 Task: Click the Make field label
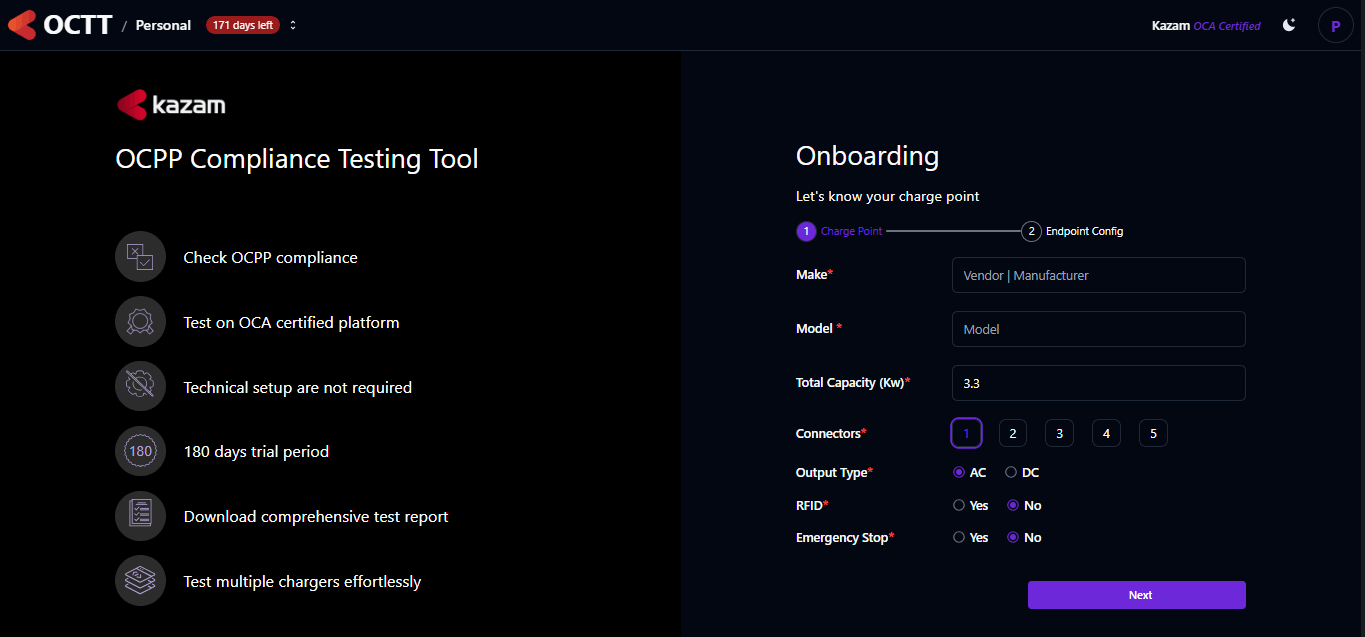(x=814, y=274)
